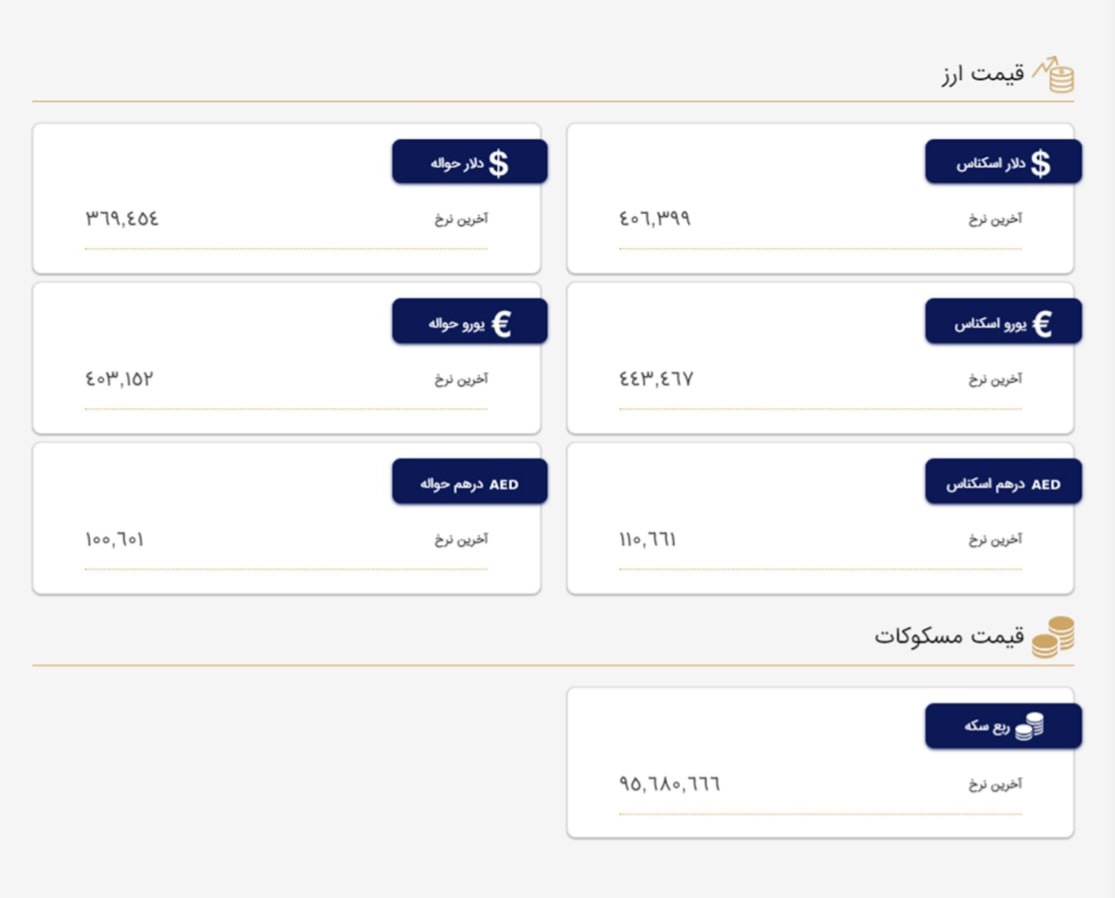Click the AED icon on درهم حواله
The height and width of the screenshot is (898, 1115).
point(503,484)
